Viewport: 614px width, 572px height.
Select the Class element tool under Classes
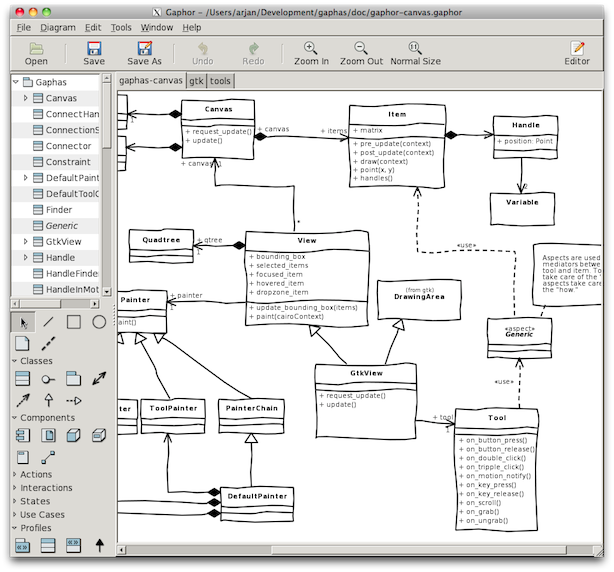tap(23, 379)
